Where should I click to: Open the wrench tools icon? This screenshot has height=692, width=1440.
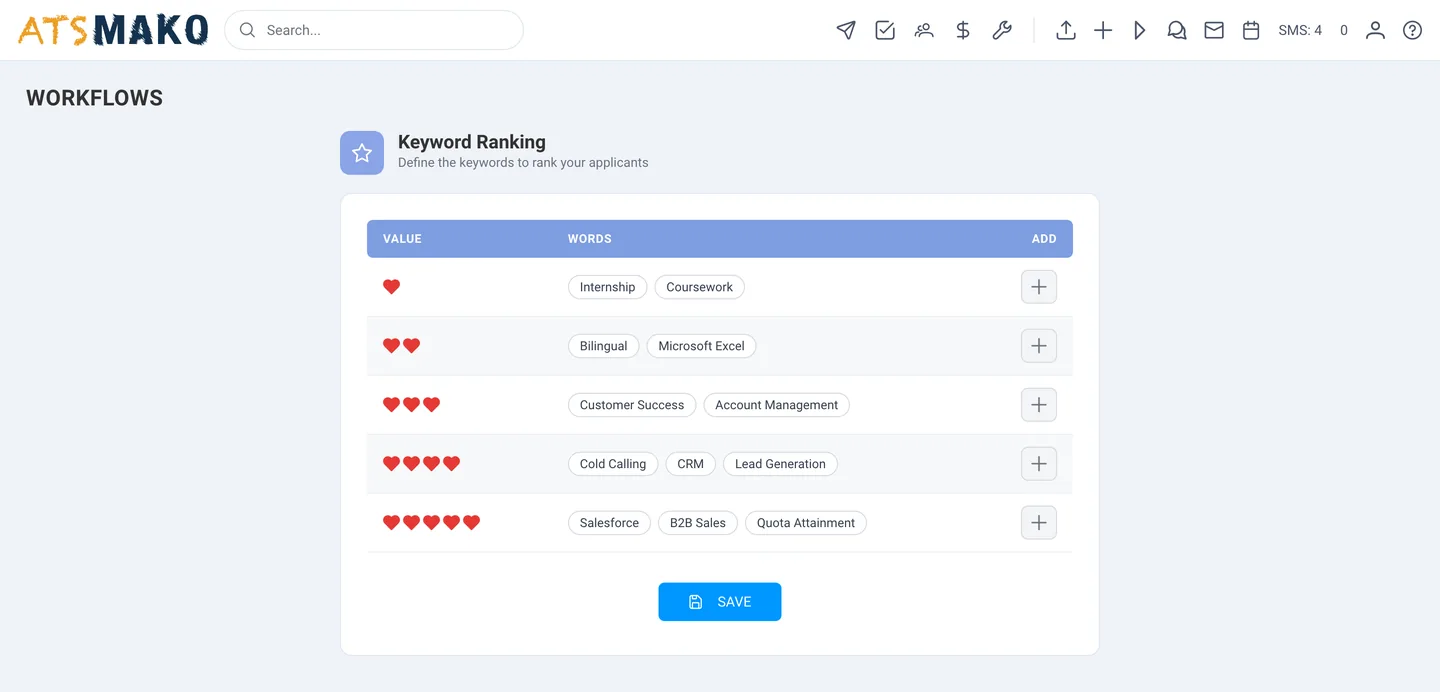pos(1002,30)
